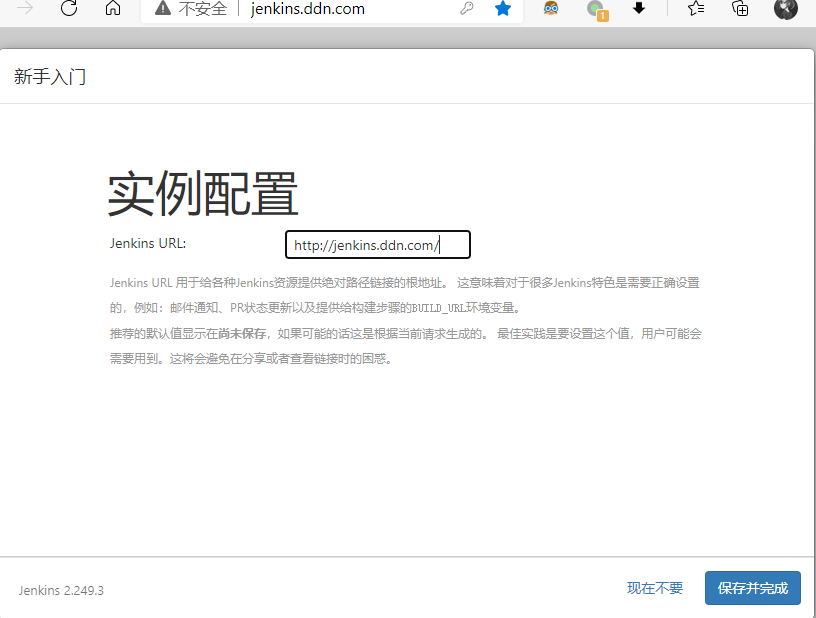Open the not-secure warning site info
Image resolution: width=816 pixels, height=618 pixels.
point(163,8)
